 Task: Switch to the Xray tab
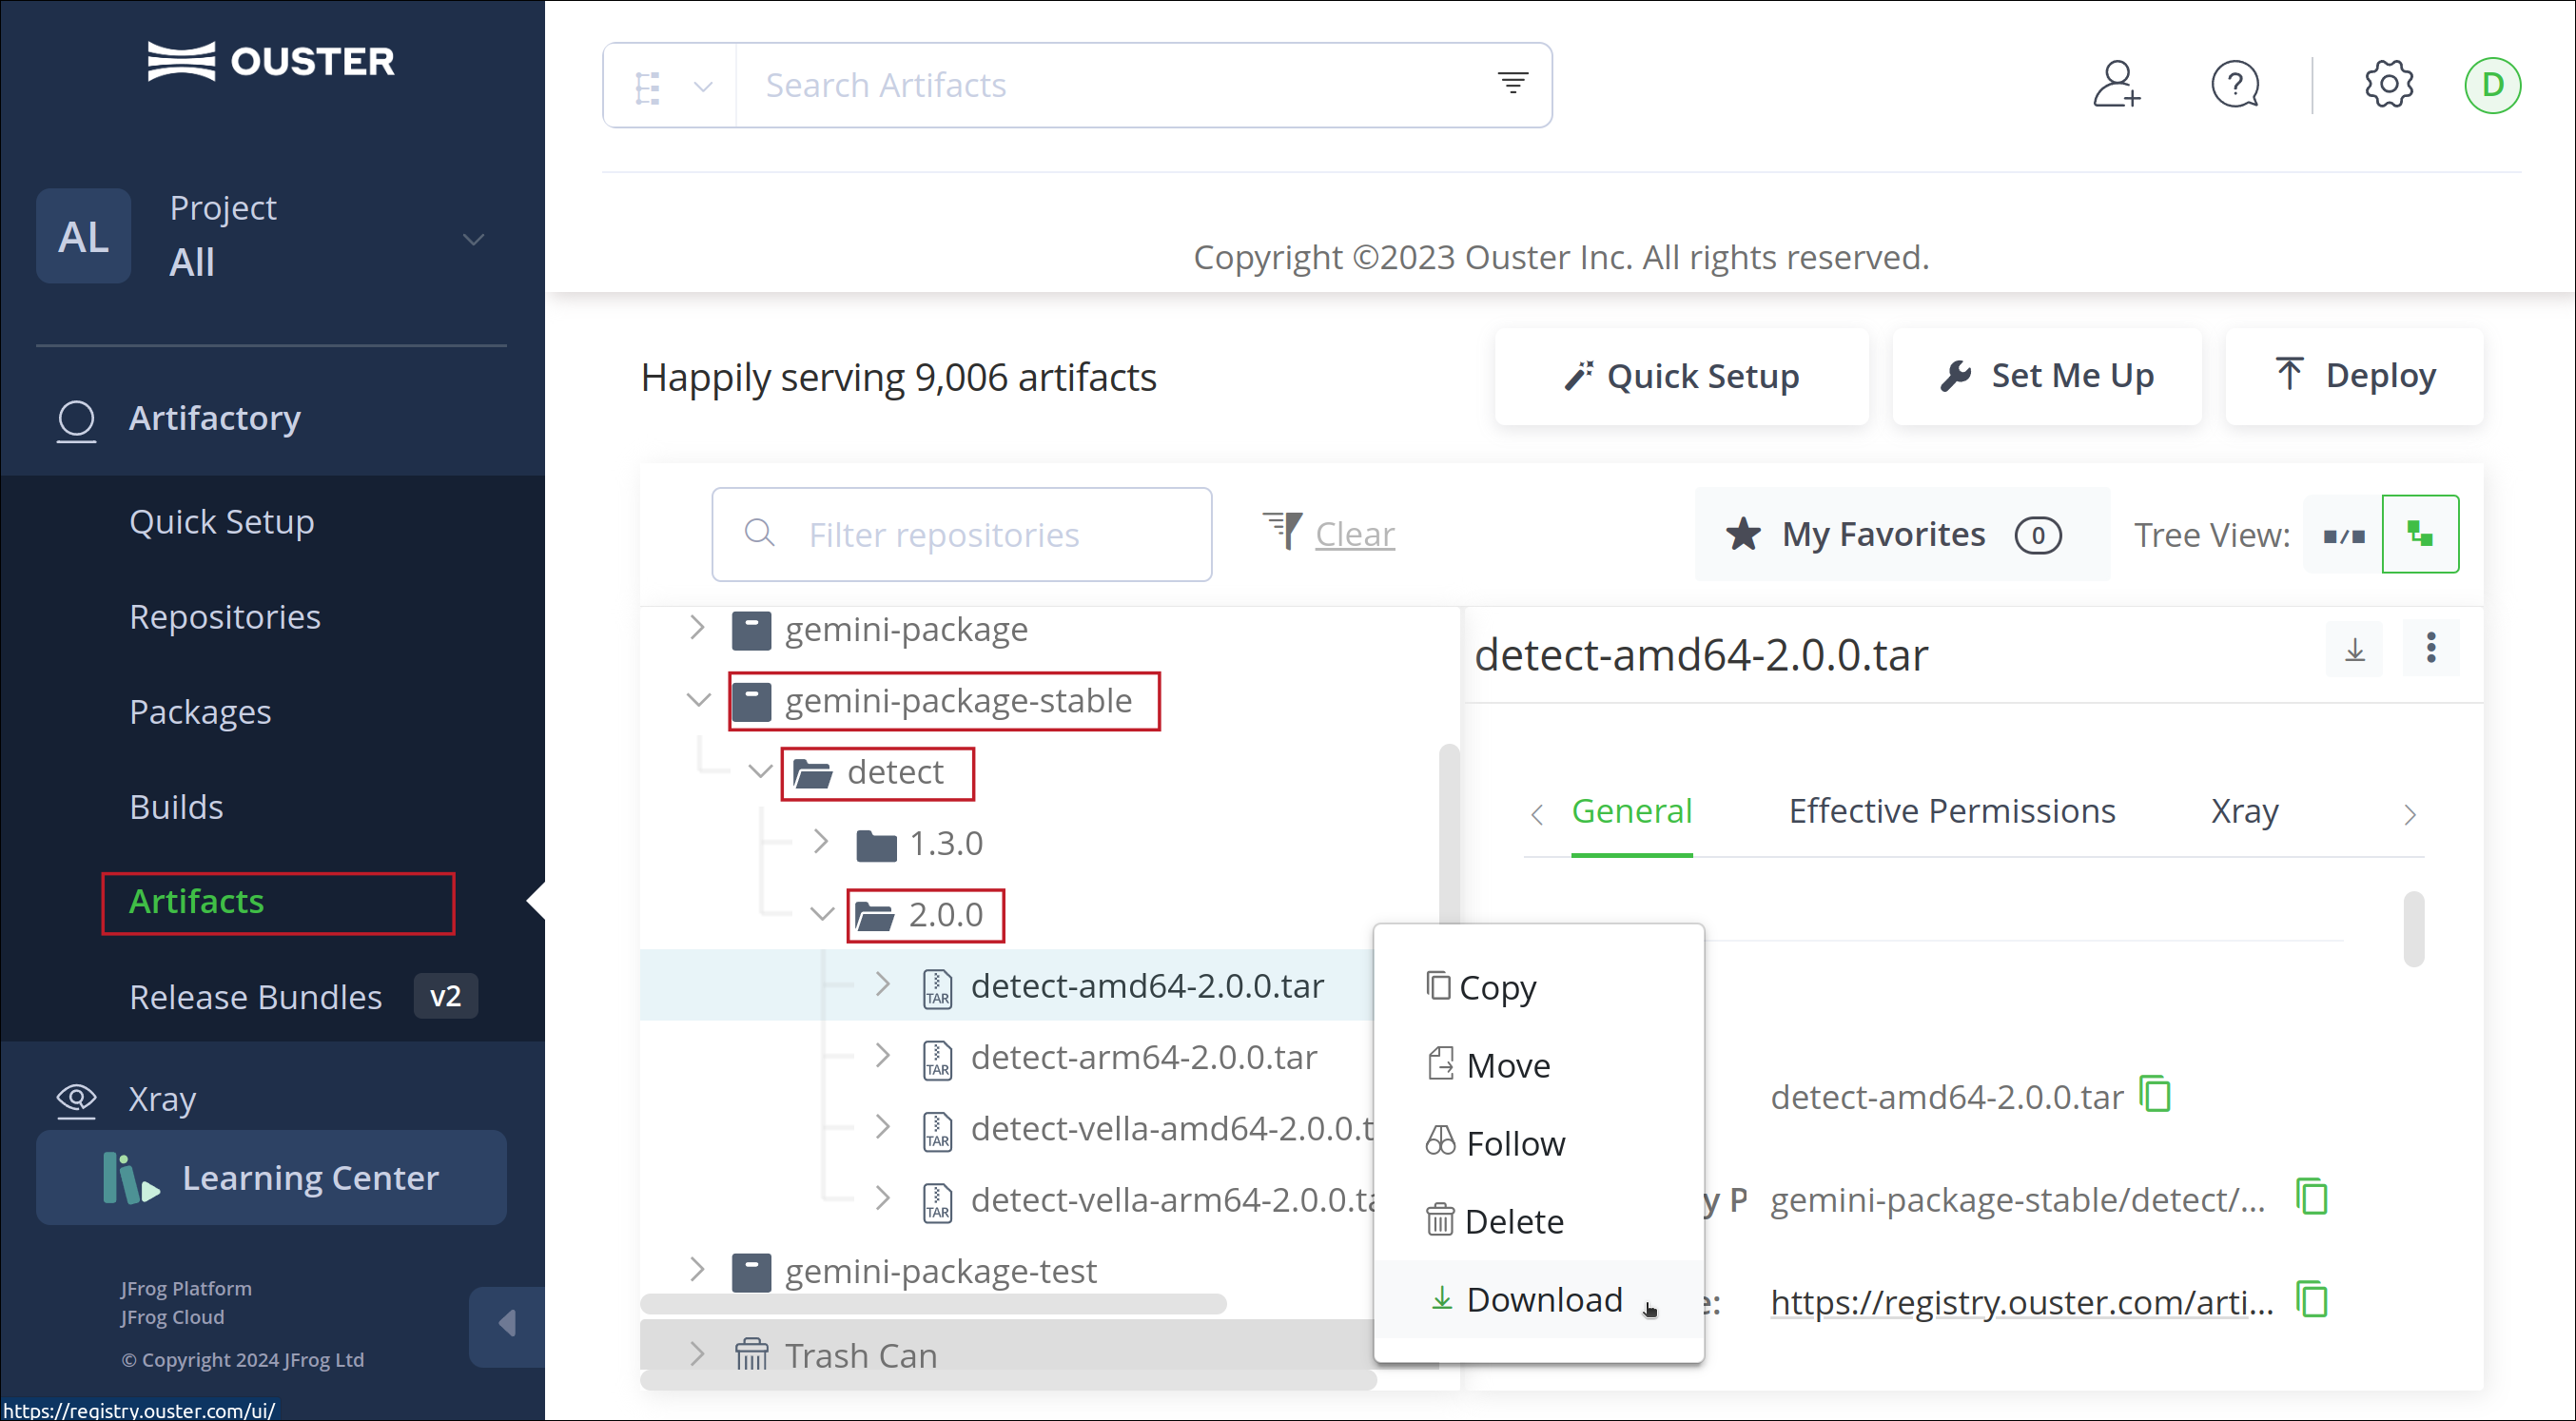[2244, 811]
